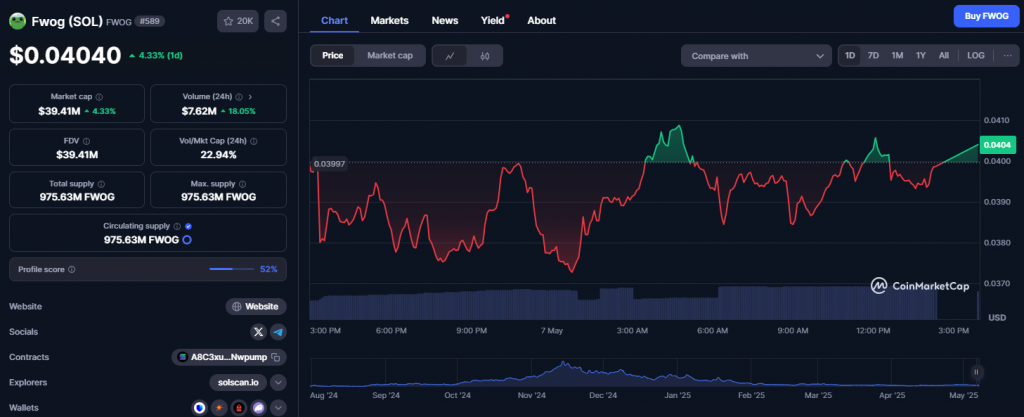Click the 22.94% Vol/Mkt Cap value
This screenshot has height=417, width=1024.
(218, 155)
